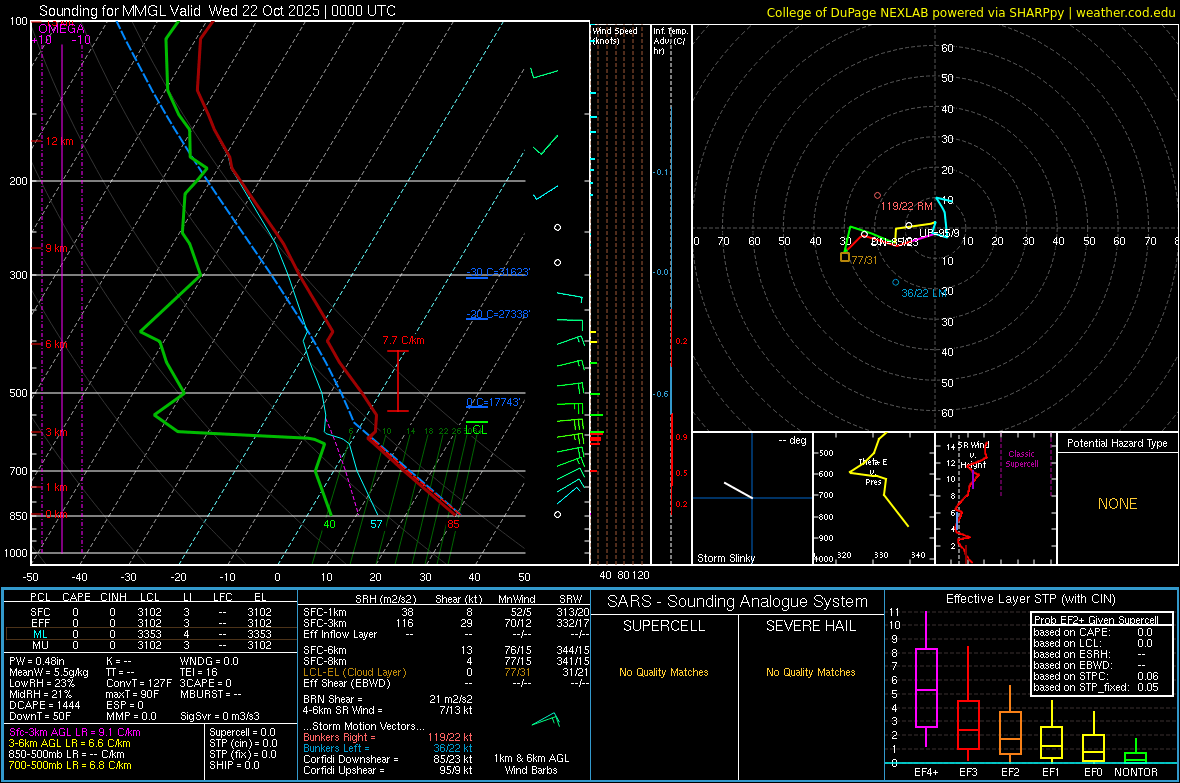The width and height of the screenshot is (1180, 783).
Task: Click the orange 77/31 hodograph marker label
Action: coord(865,260)
